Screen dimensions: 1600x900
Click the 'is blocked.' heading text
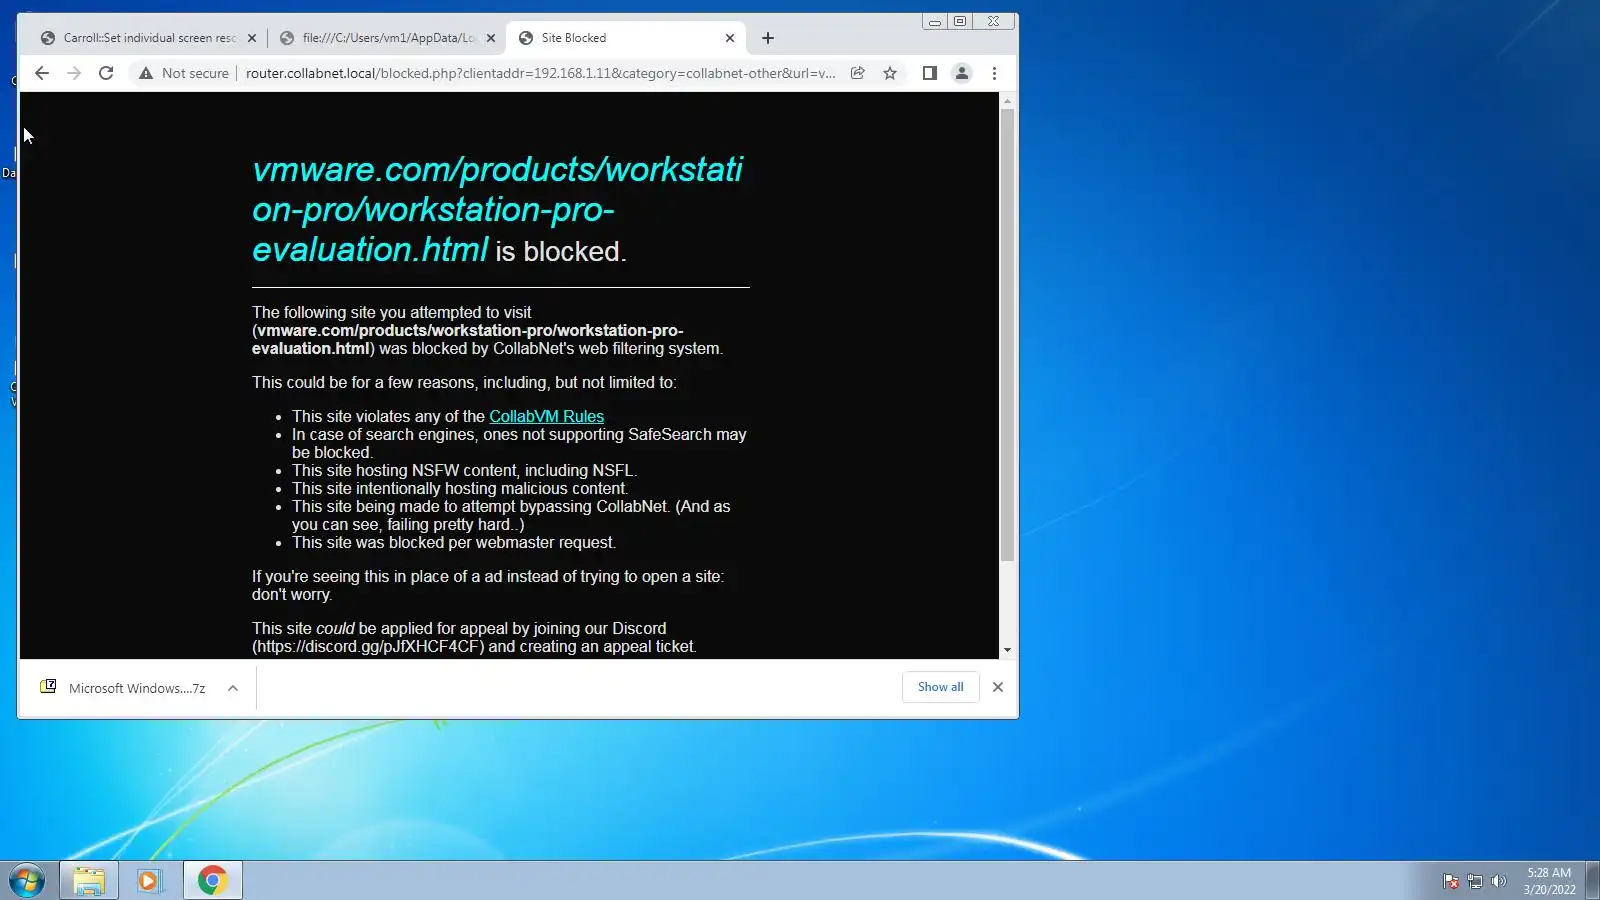561,252
